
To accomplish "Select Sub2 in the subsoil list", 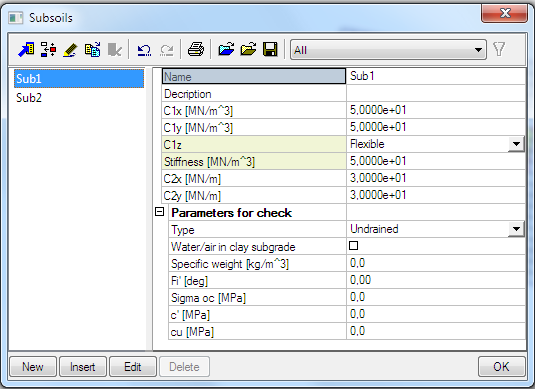I will point(29,98).
